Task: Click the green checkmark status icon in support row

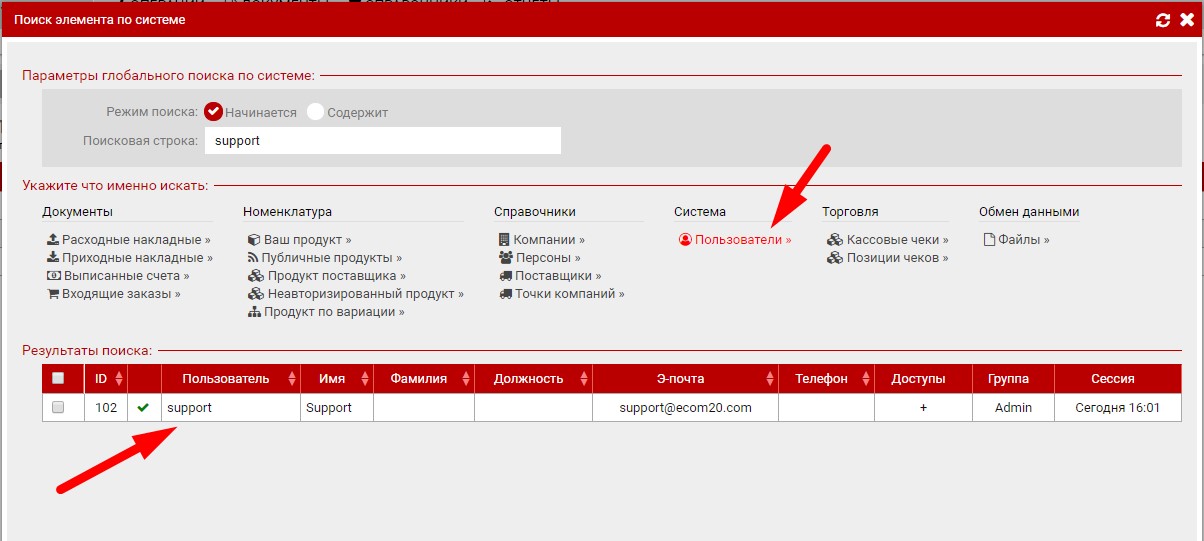Action: click(144, 408)
